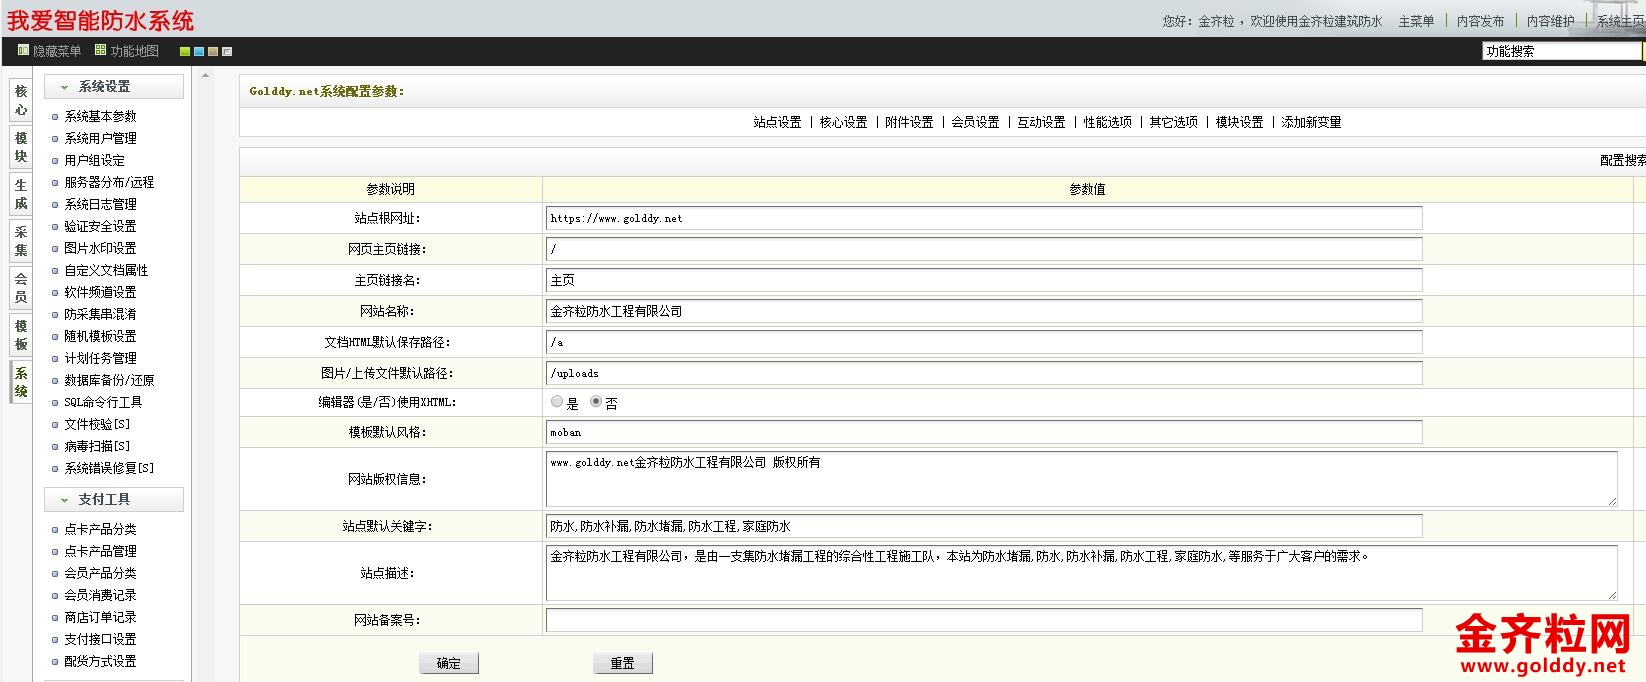
Task: Open 系统错误修复[S] in sidebar
Action: click(109, 468)
